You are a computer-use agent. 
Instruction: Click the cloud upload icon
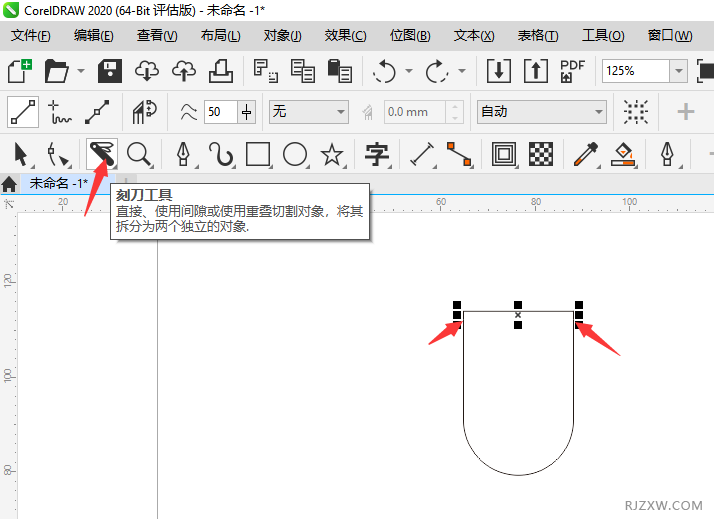click(184, 71)
